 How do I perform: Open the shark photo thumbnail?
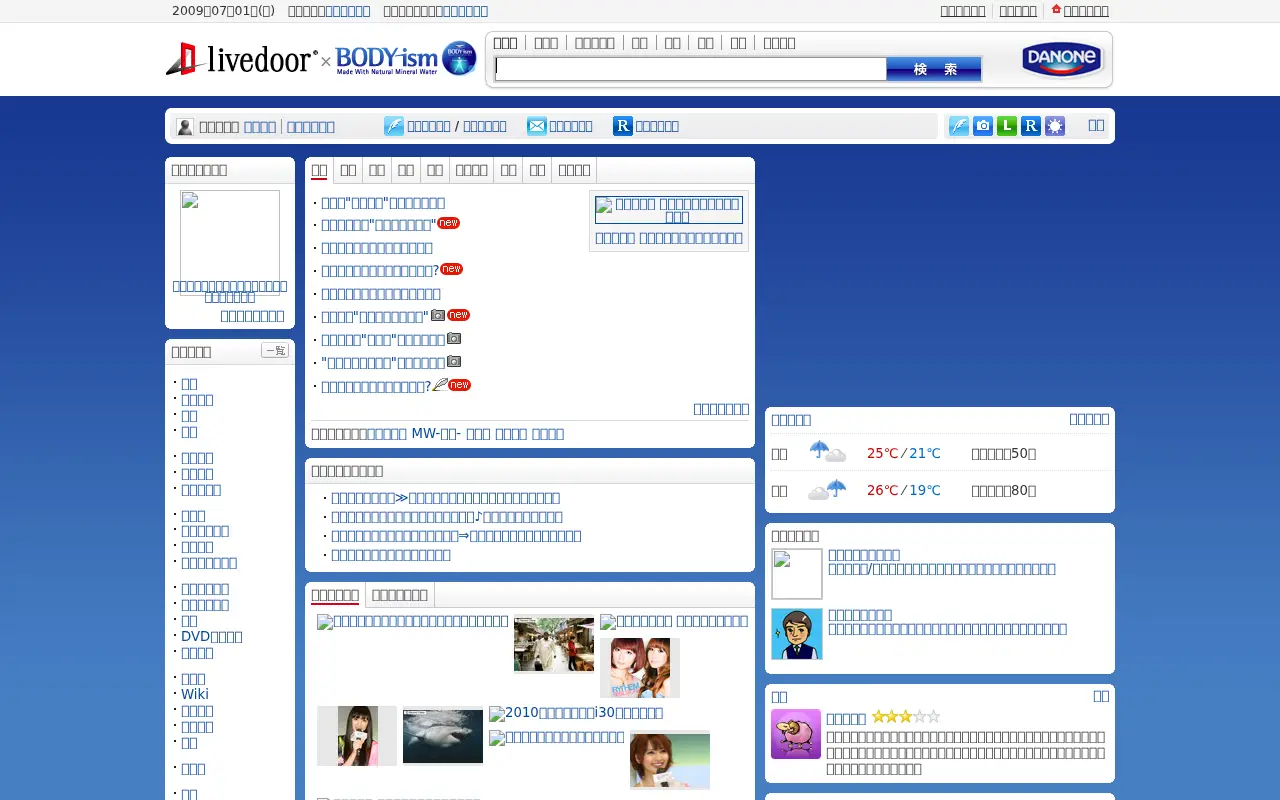[443, 736]
